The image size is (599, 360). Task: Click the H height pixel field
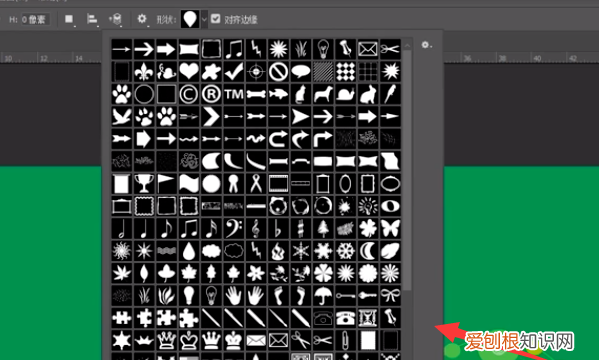tap(35, 19)
